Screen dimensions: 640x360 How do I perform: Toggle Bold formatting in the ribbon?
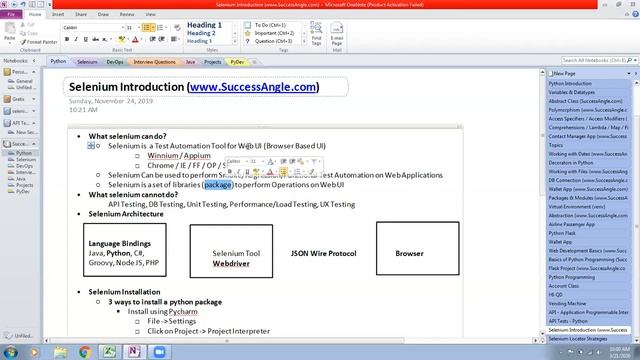[x=67, y=39]
